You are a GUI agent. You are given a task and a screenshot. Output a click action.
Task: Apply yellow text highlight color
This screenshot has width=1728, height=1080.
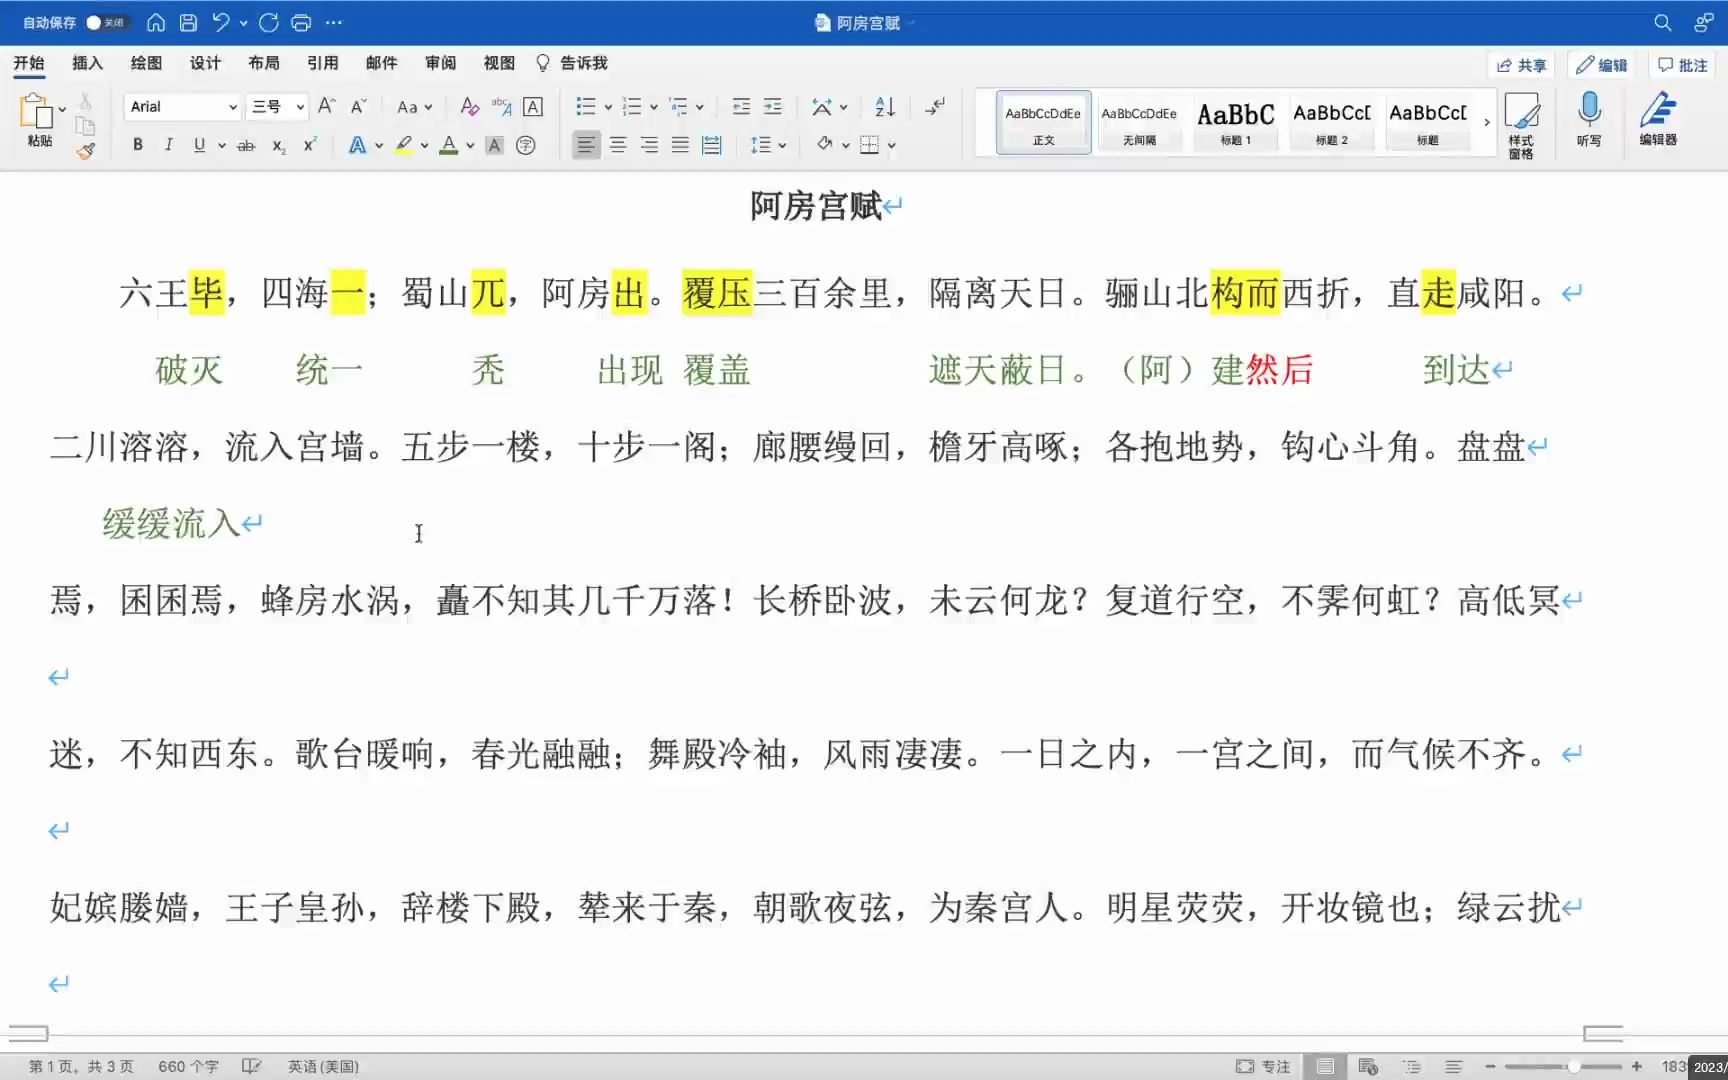click(x=403, y=145)
